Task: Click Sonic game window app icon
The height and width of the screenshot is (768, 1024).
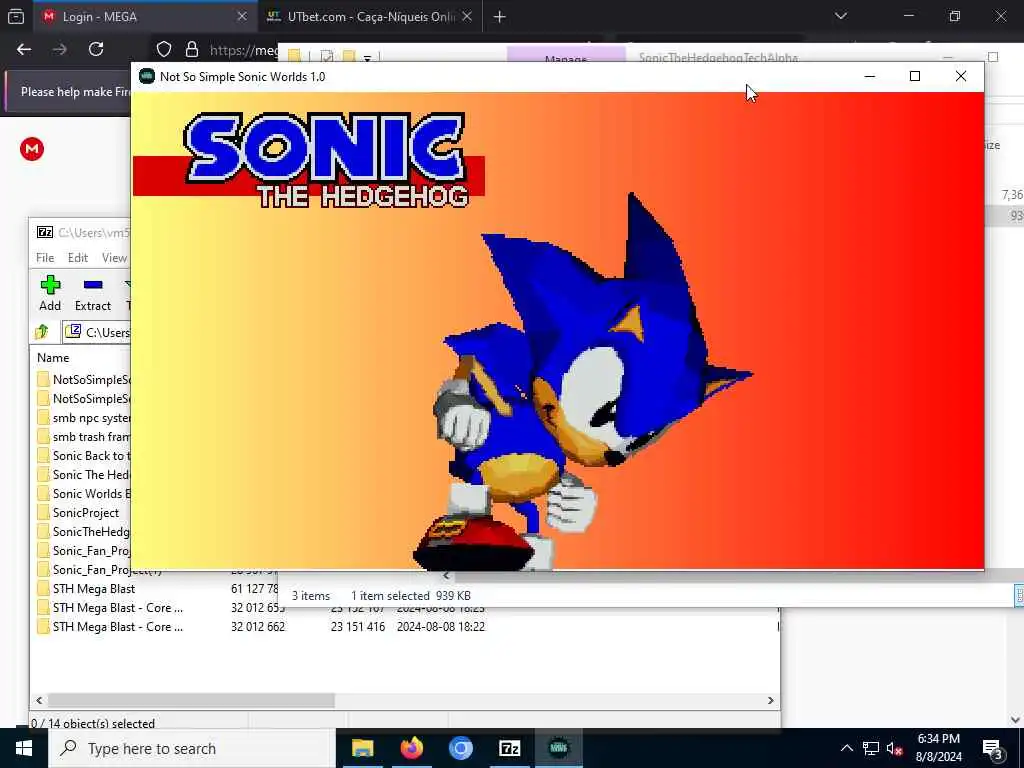Action: pyautogui.click(x=147, y=76)
